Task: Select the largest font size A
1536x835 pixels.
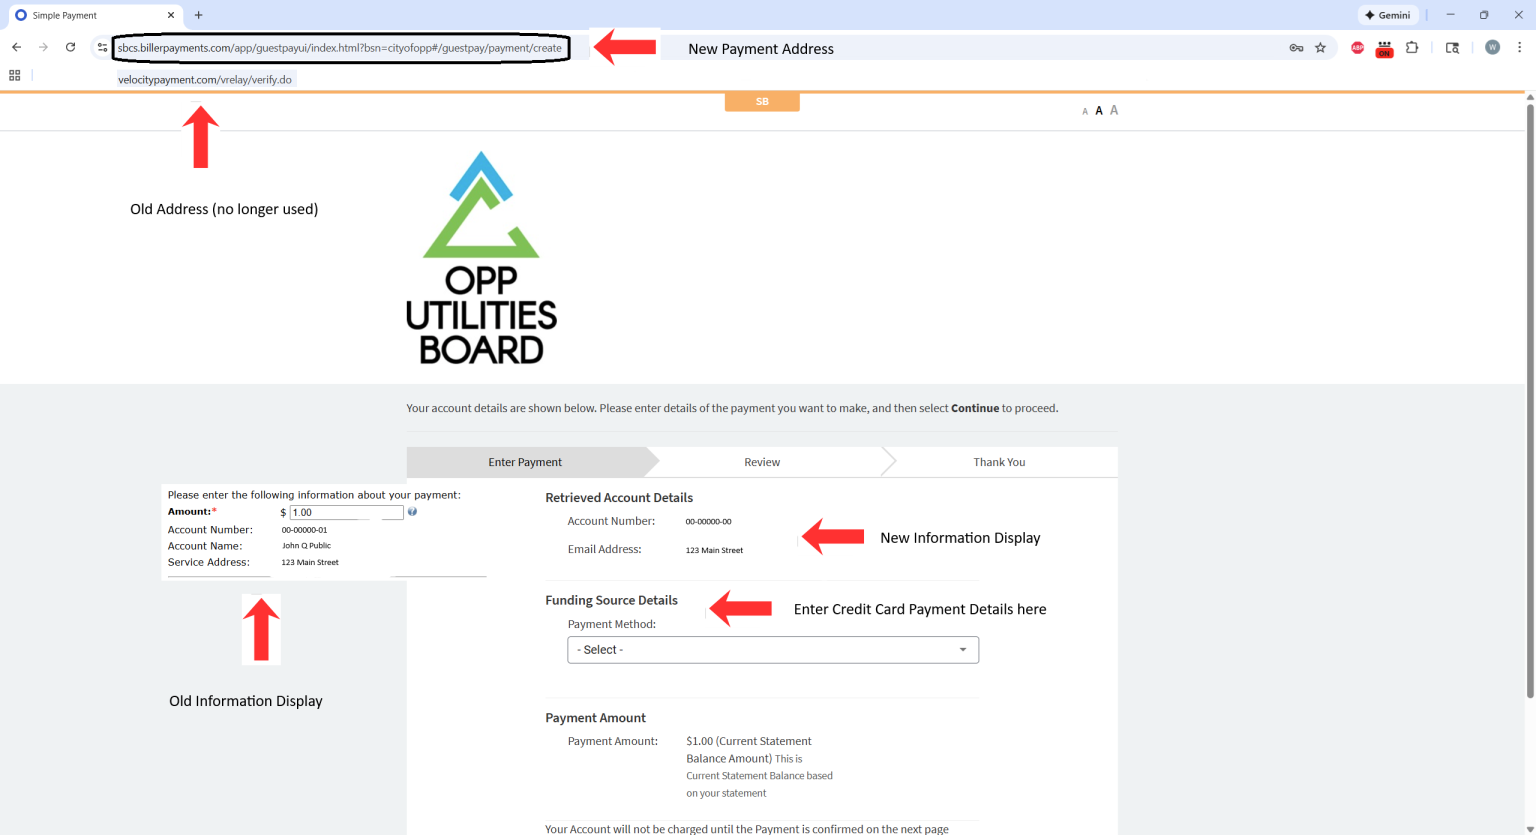Action: point(1114,110)
